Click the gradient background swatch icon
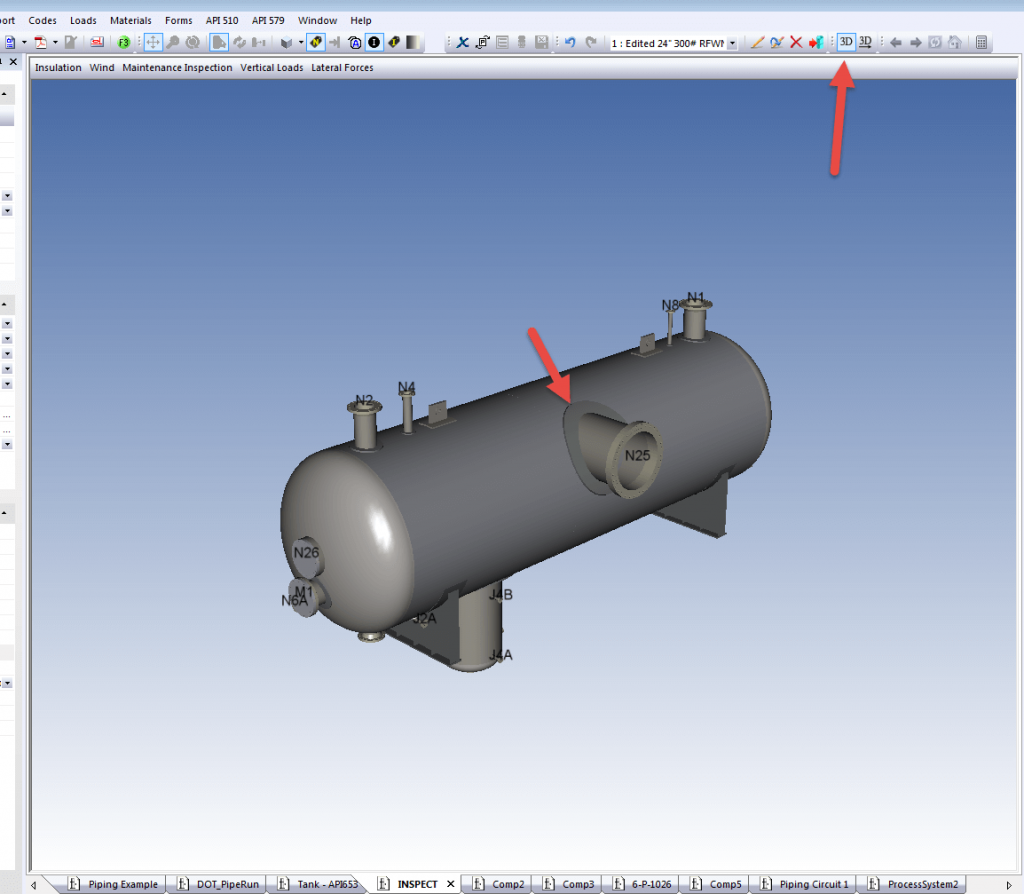Viewport: 1024px width, 894px height. pos(413,43)
